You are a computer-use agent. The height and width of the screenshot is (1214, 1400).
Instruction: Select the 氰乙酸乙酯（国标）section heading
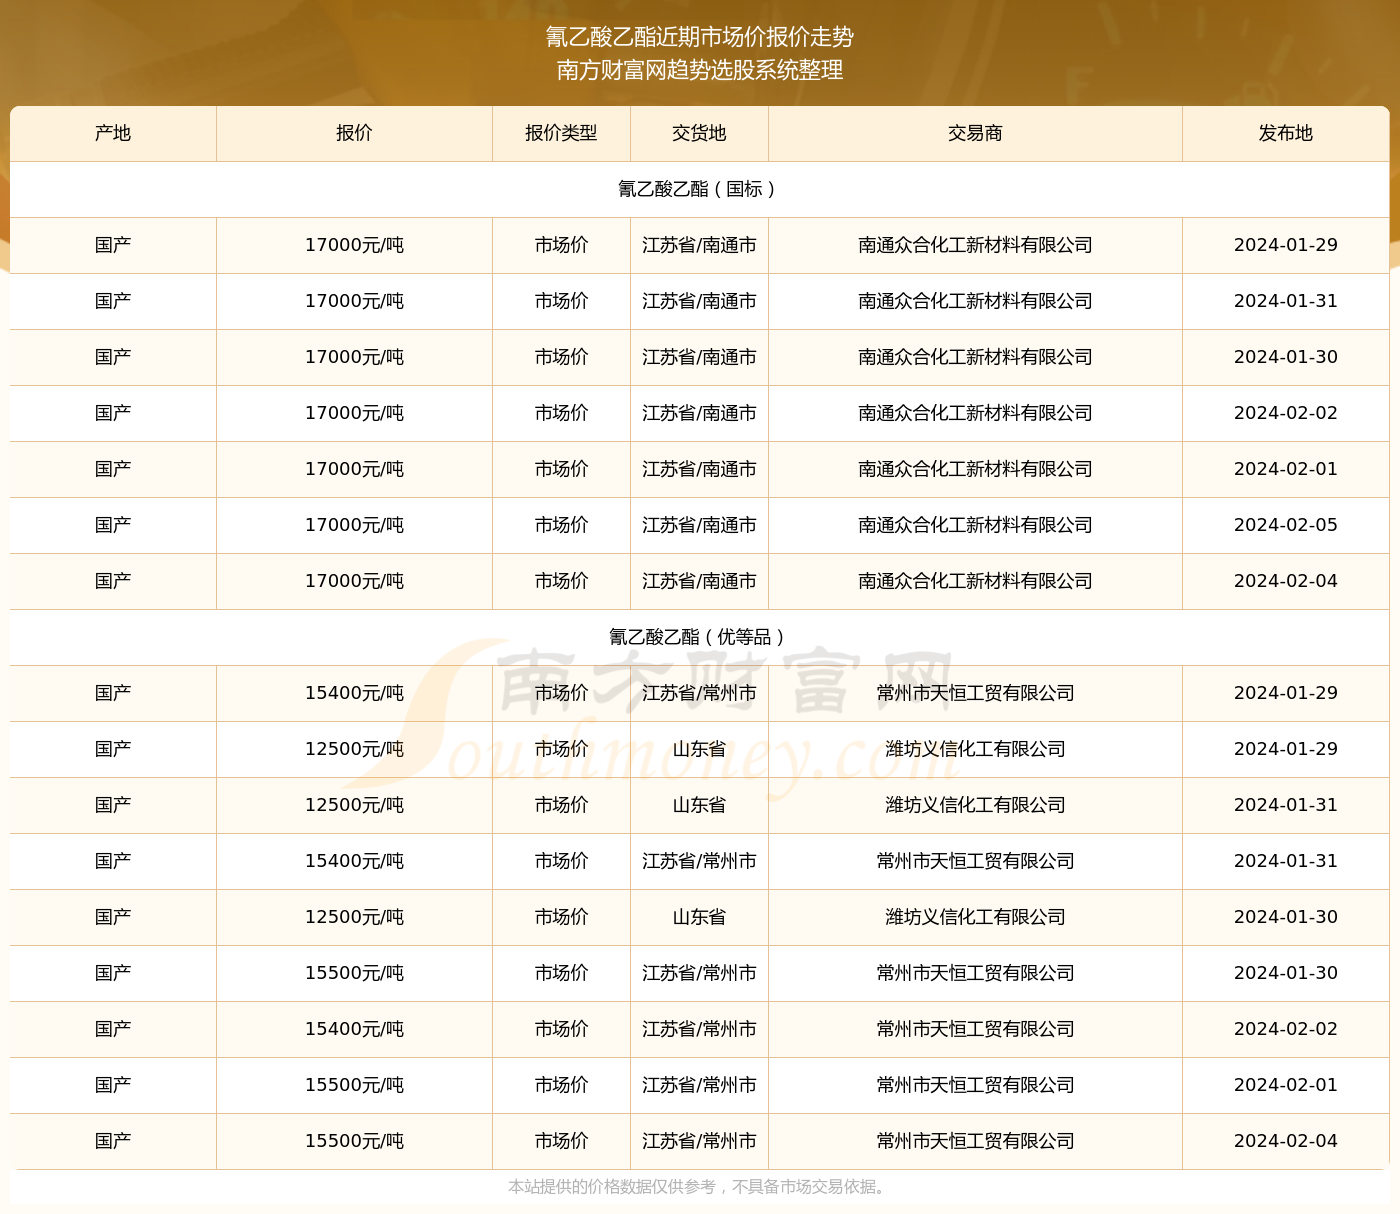[x=699, y=189]
